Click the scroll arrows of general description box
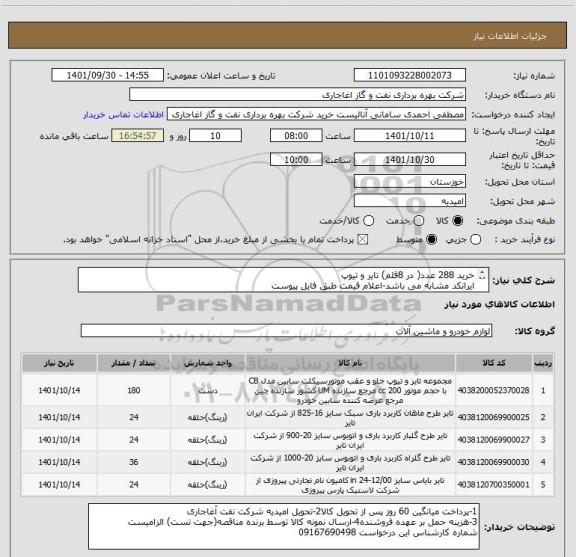The height and width of the screenshot is (557, 576). point(483,275)
